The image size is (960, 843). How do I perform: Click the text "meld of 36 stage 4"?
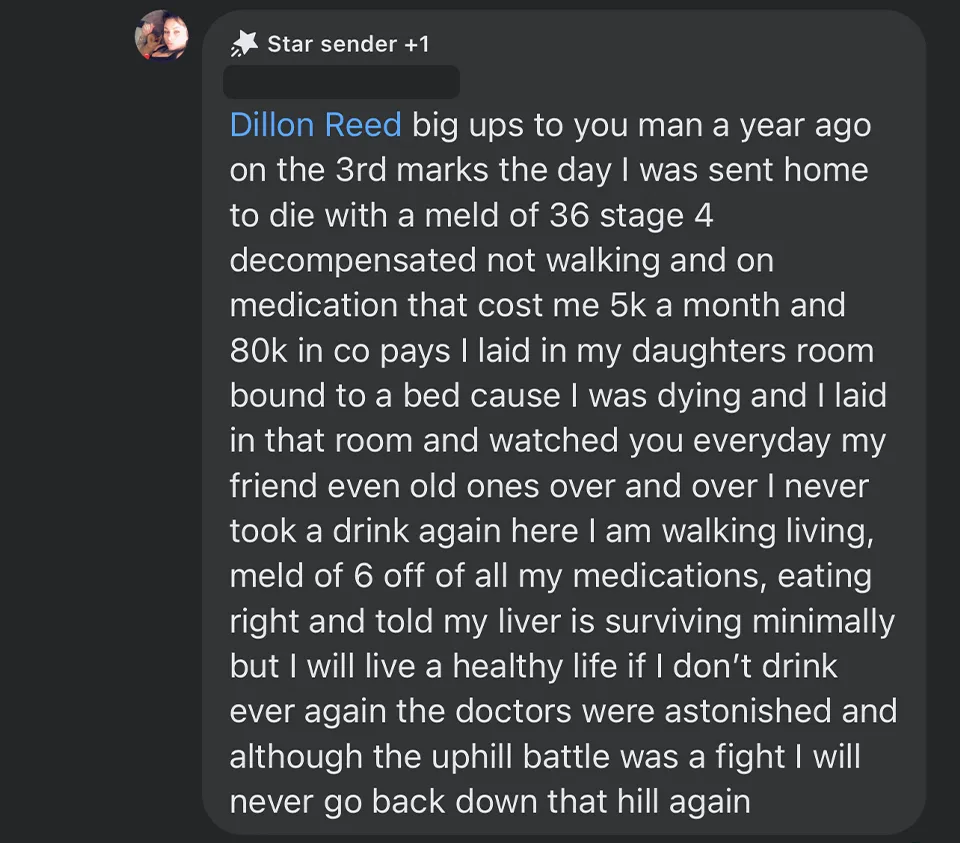tap(569, 215)
